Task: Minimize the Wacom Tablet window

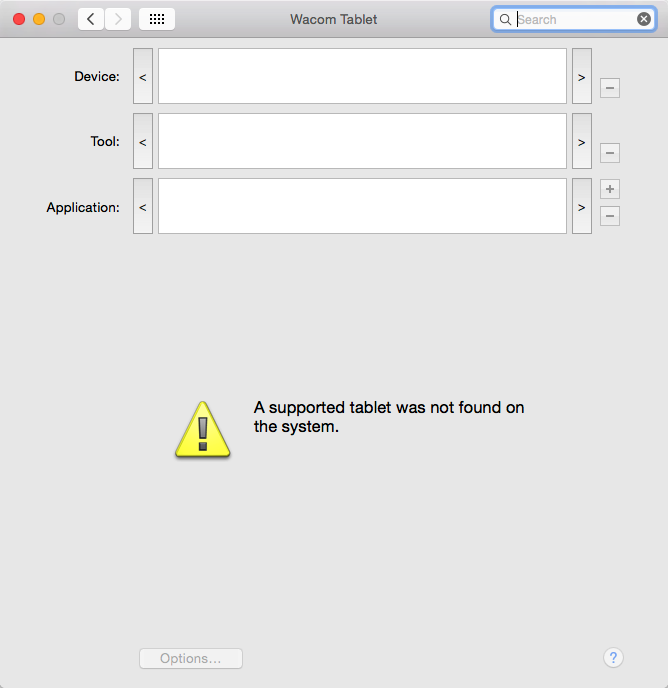Action: tap(39, 19)
